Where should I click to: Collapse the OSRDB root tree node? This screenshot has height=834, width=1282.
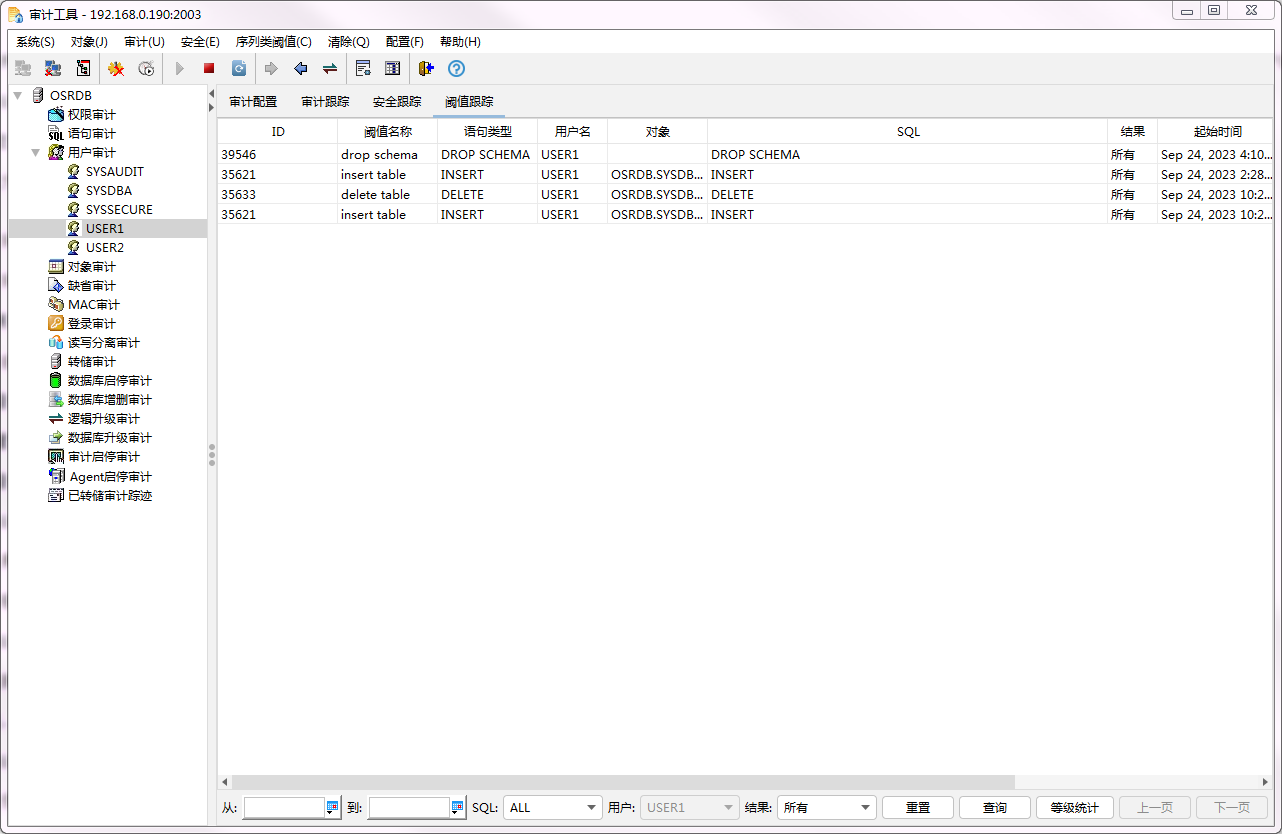pos(18,96)
